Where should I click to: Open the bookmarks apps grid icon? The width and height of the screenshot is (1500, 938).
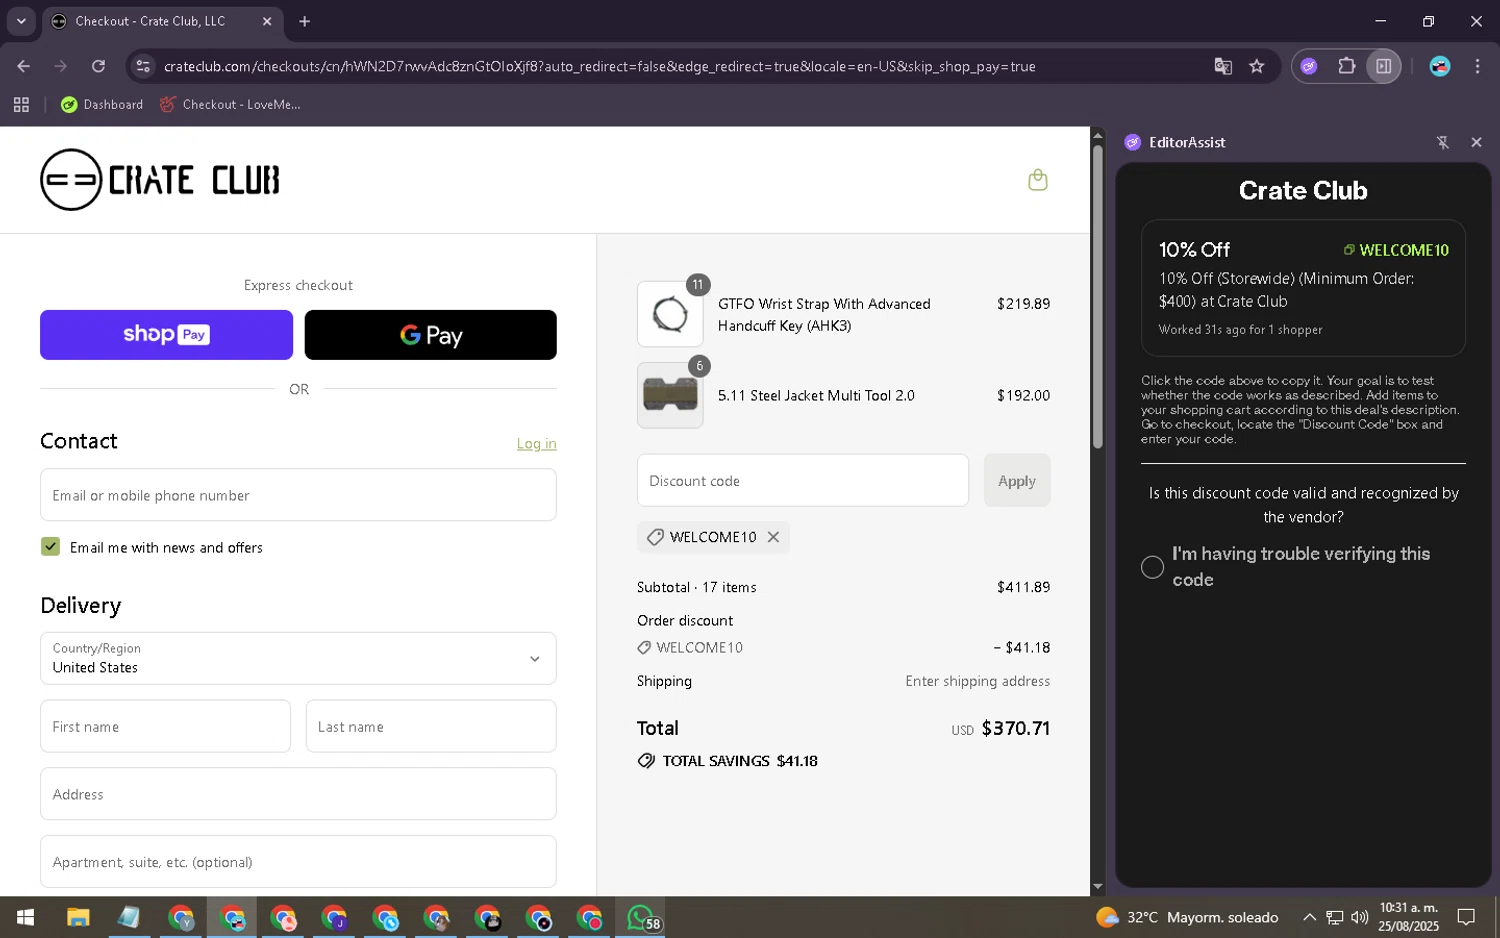pyautogui.click(x=21, y=104)
